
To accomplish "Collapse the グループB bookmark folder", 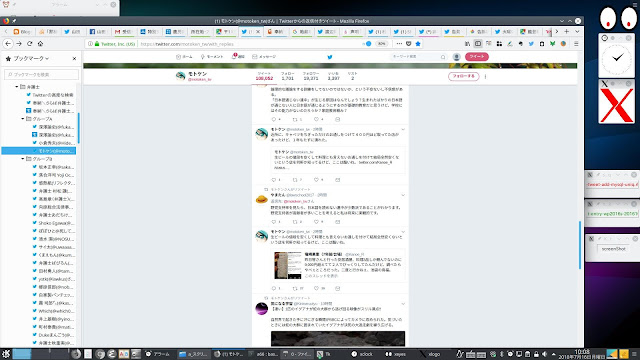I will (23, 159).
